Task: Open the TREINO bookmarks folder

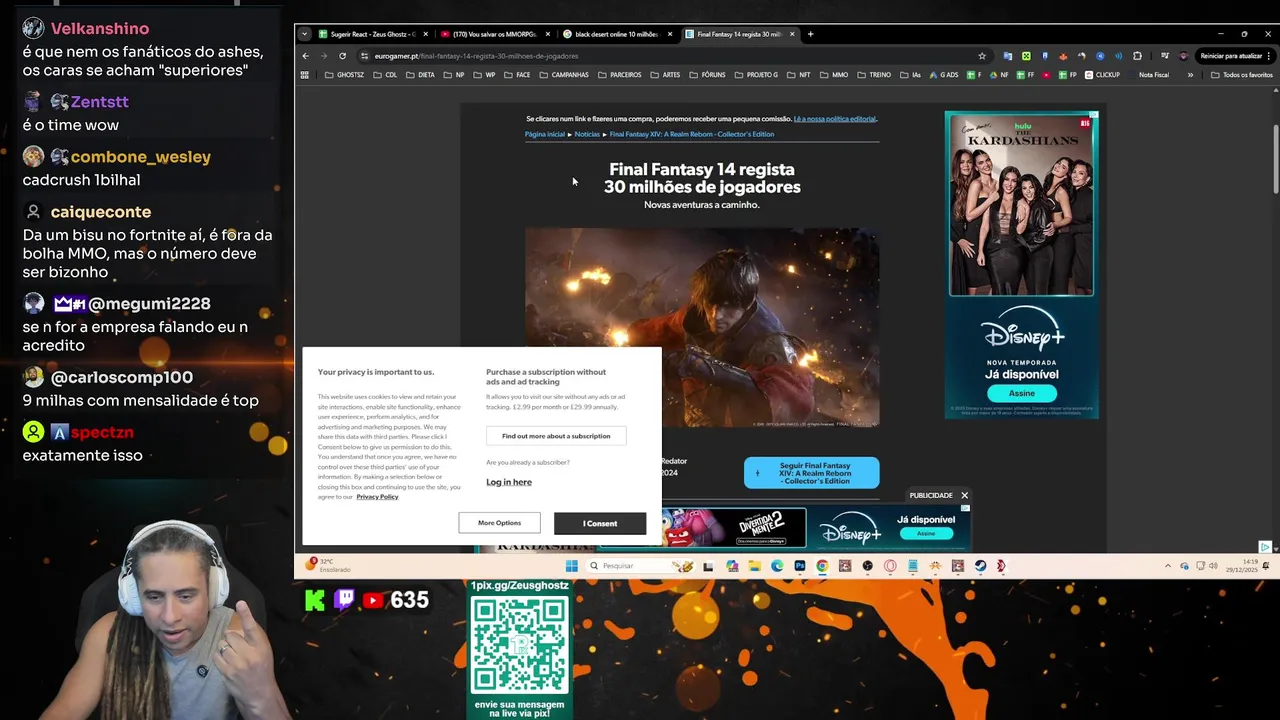Action: [x=874, y=75]
